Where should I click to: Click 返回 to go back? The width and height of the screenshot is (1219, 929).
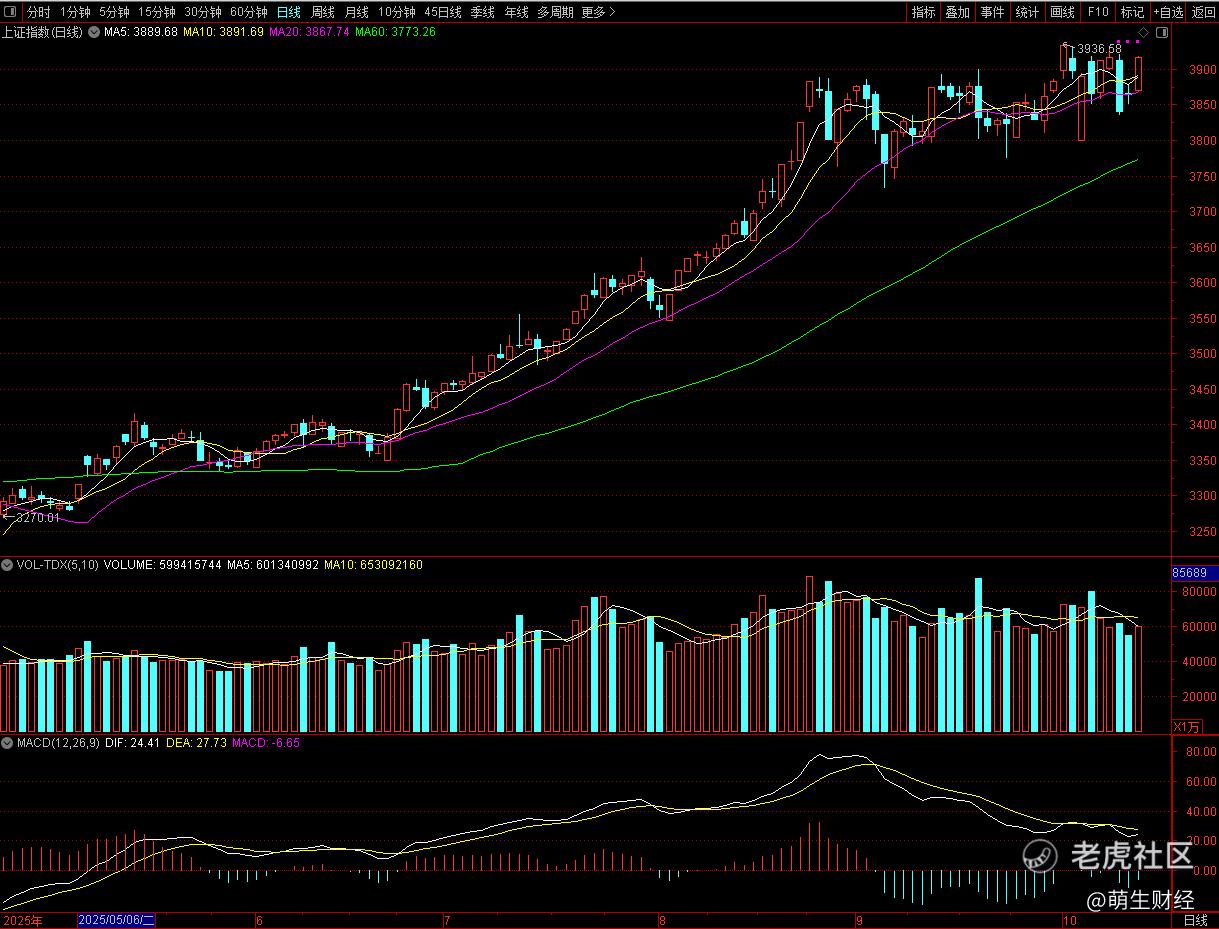[x=1203, y=12]
